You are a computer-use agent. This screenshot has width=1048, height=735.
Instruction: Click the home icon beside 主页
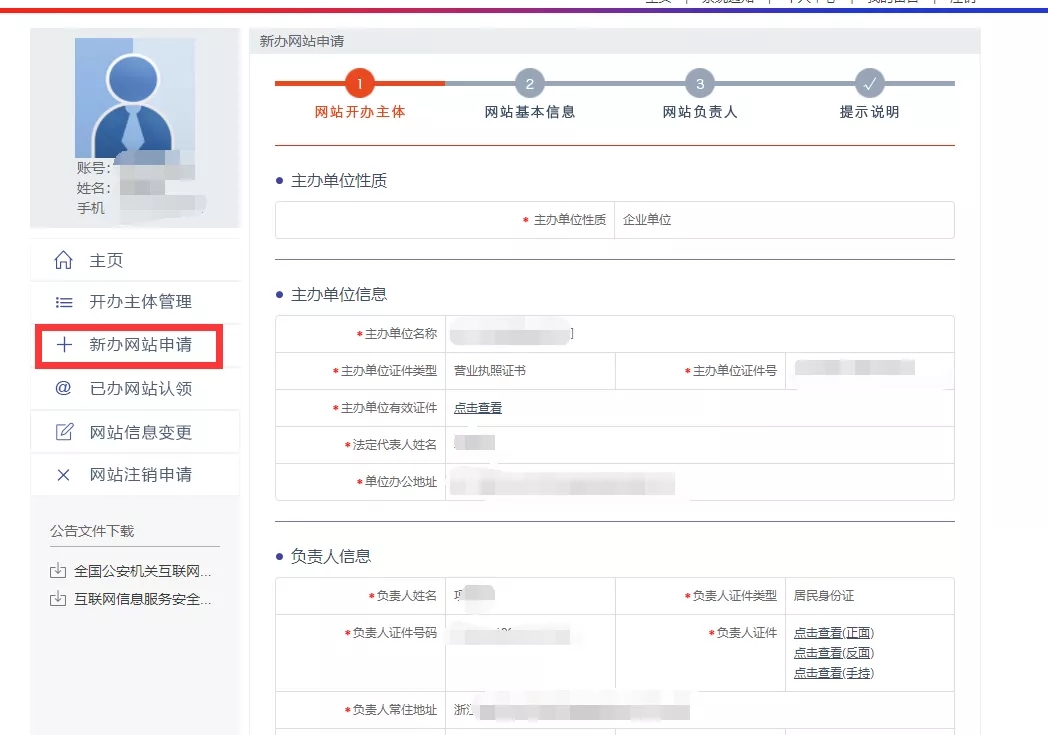63,261
